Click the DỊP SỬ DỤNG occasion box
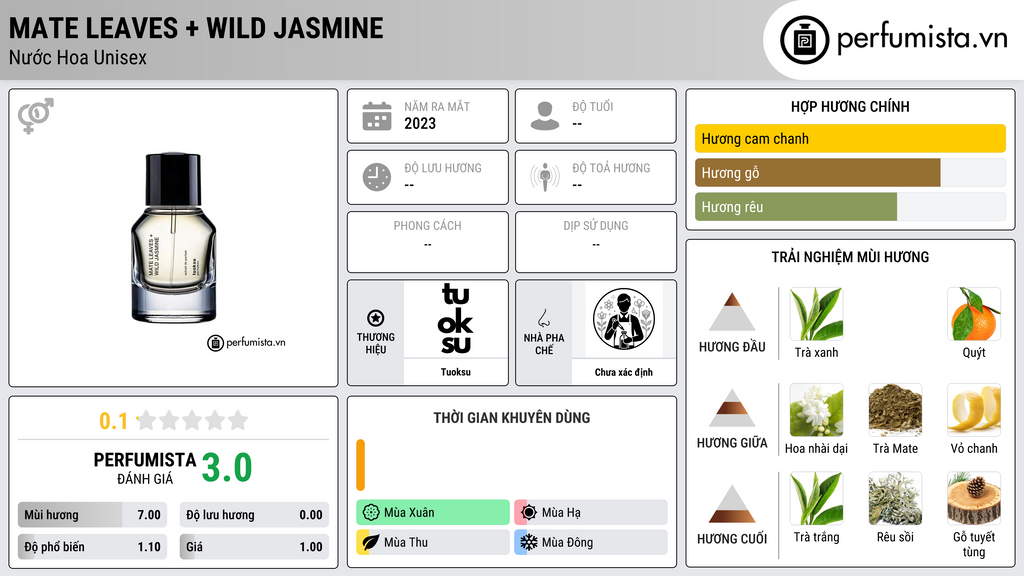This screenshot has width=1024, height=576. click(x=596, y=242)
